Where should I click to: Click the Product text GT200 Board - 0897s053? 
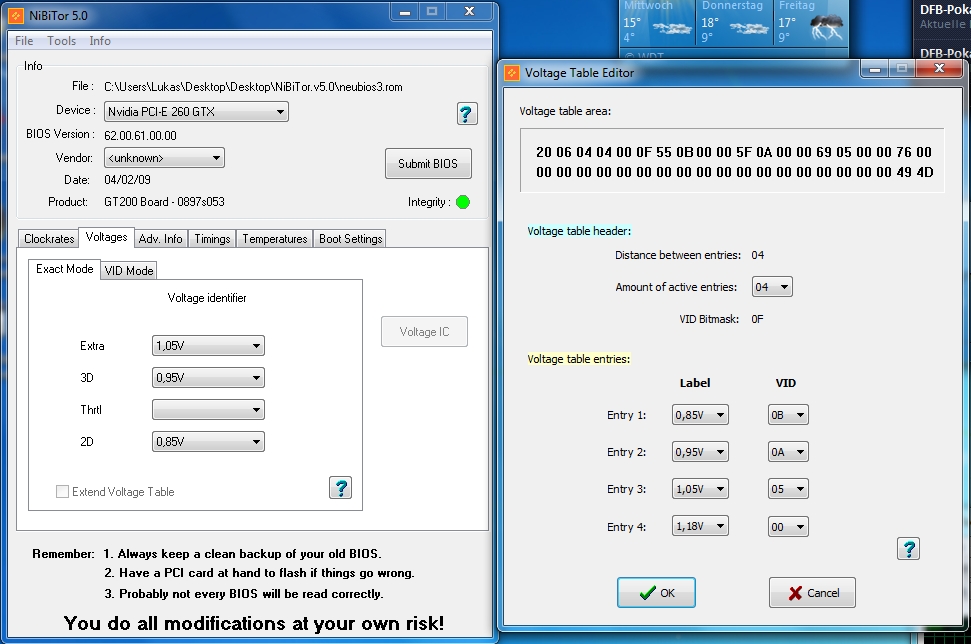[x=164, y=202]
